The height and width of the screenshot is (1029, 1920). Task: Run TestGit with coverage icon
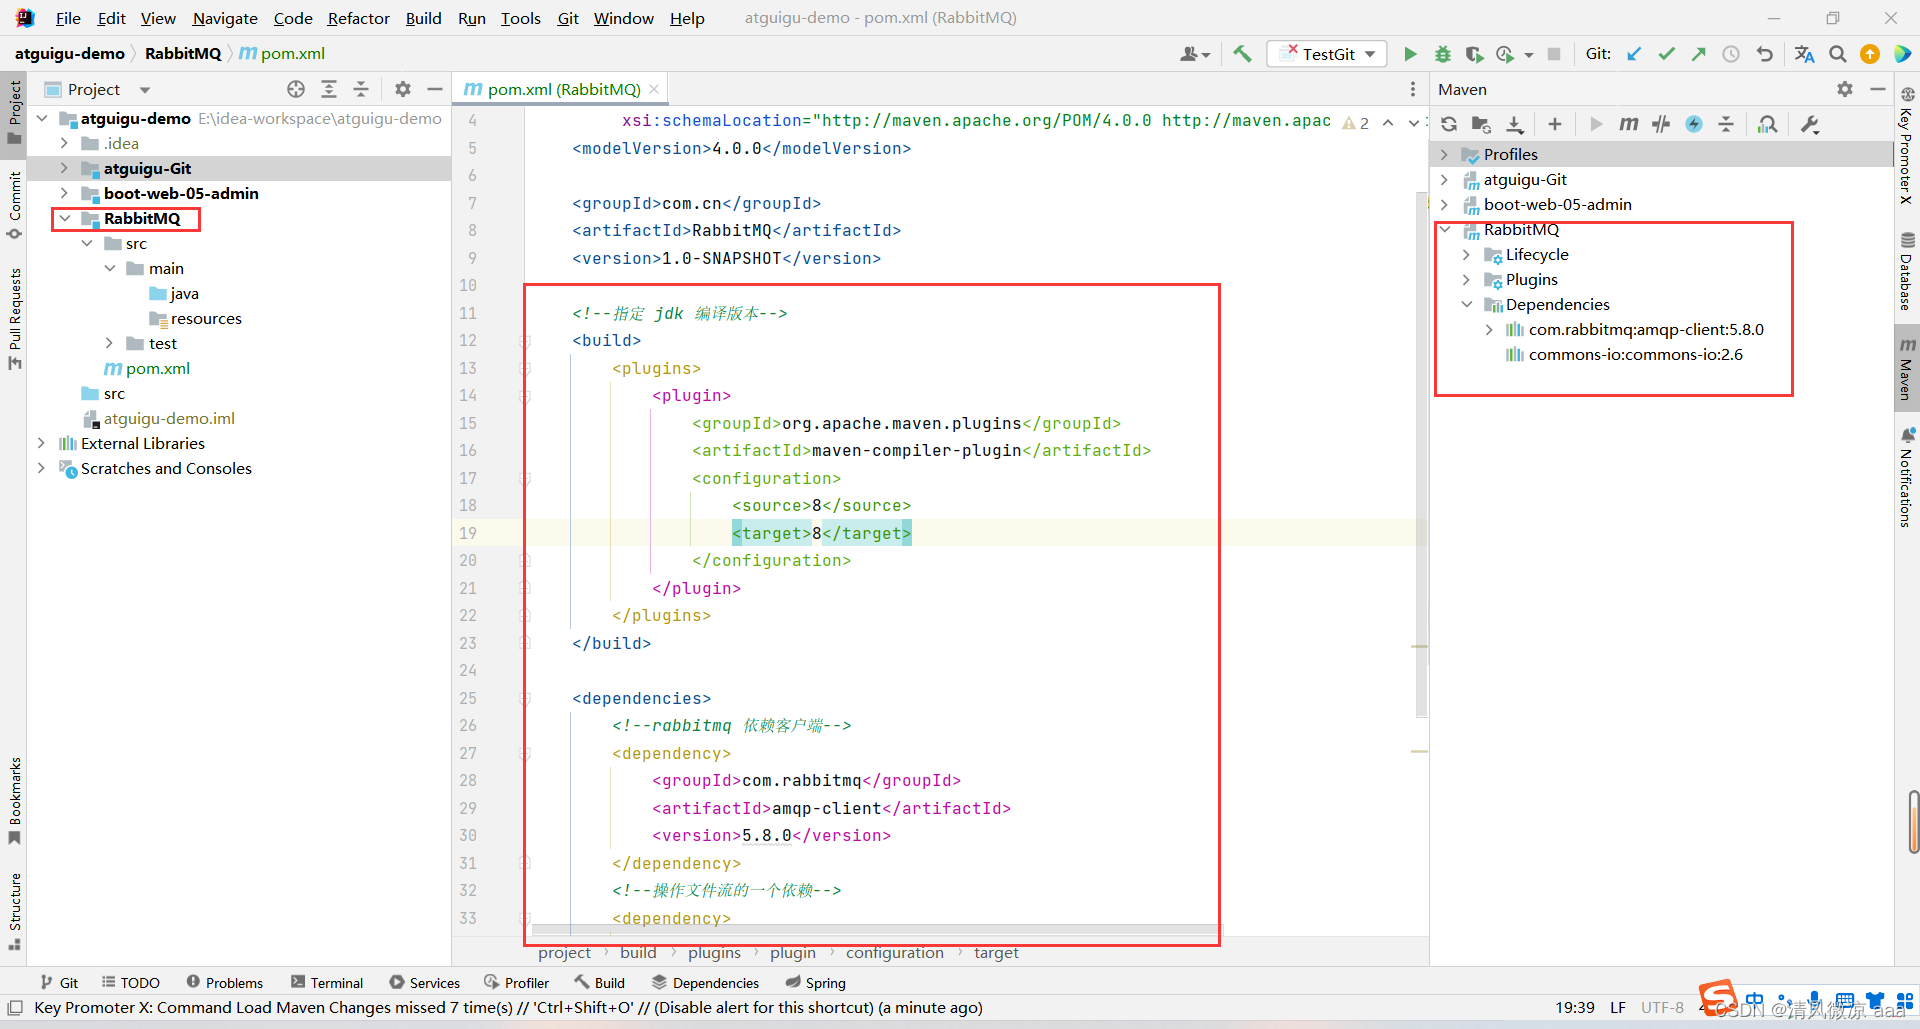[1474, 54]
